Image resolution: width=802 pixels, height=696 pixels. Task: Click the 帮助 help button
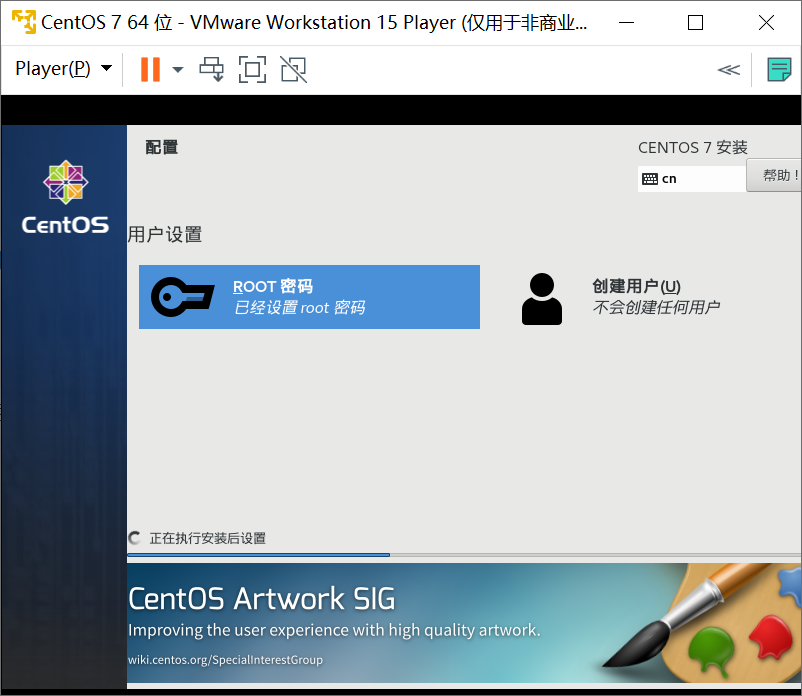pos(774,175)
